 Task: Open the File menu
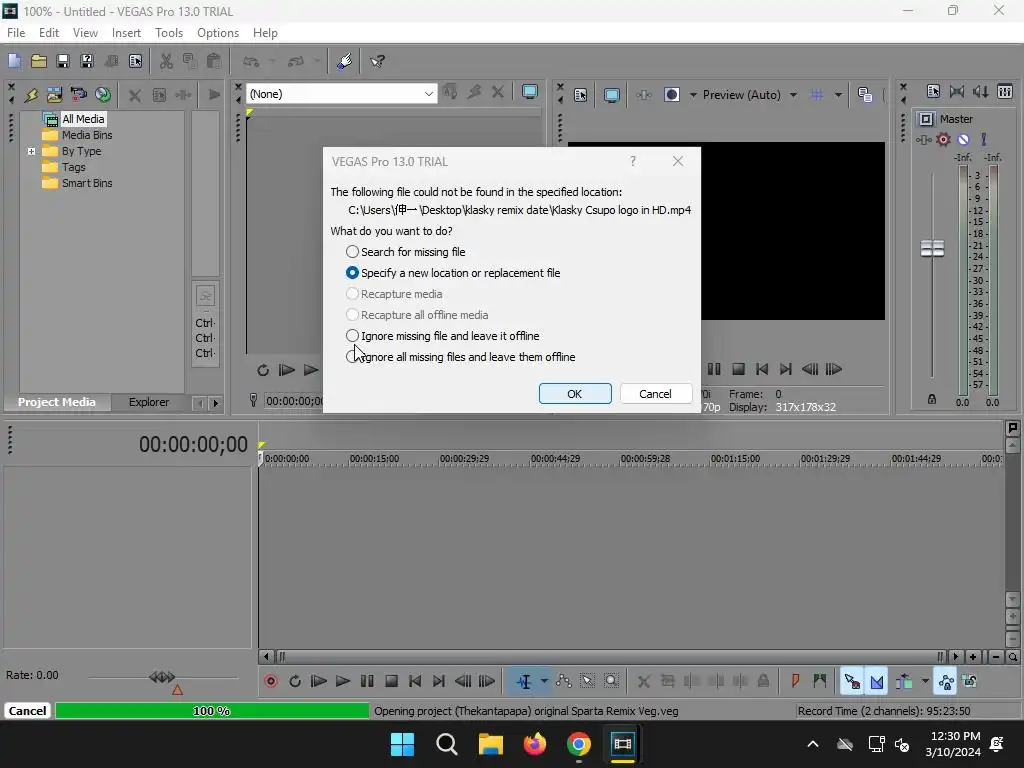pyautogui.click(x=16, y=33)
